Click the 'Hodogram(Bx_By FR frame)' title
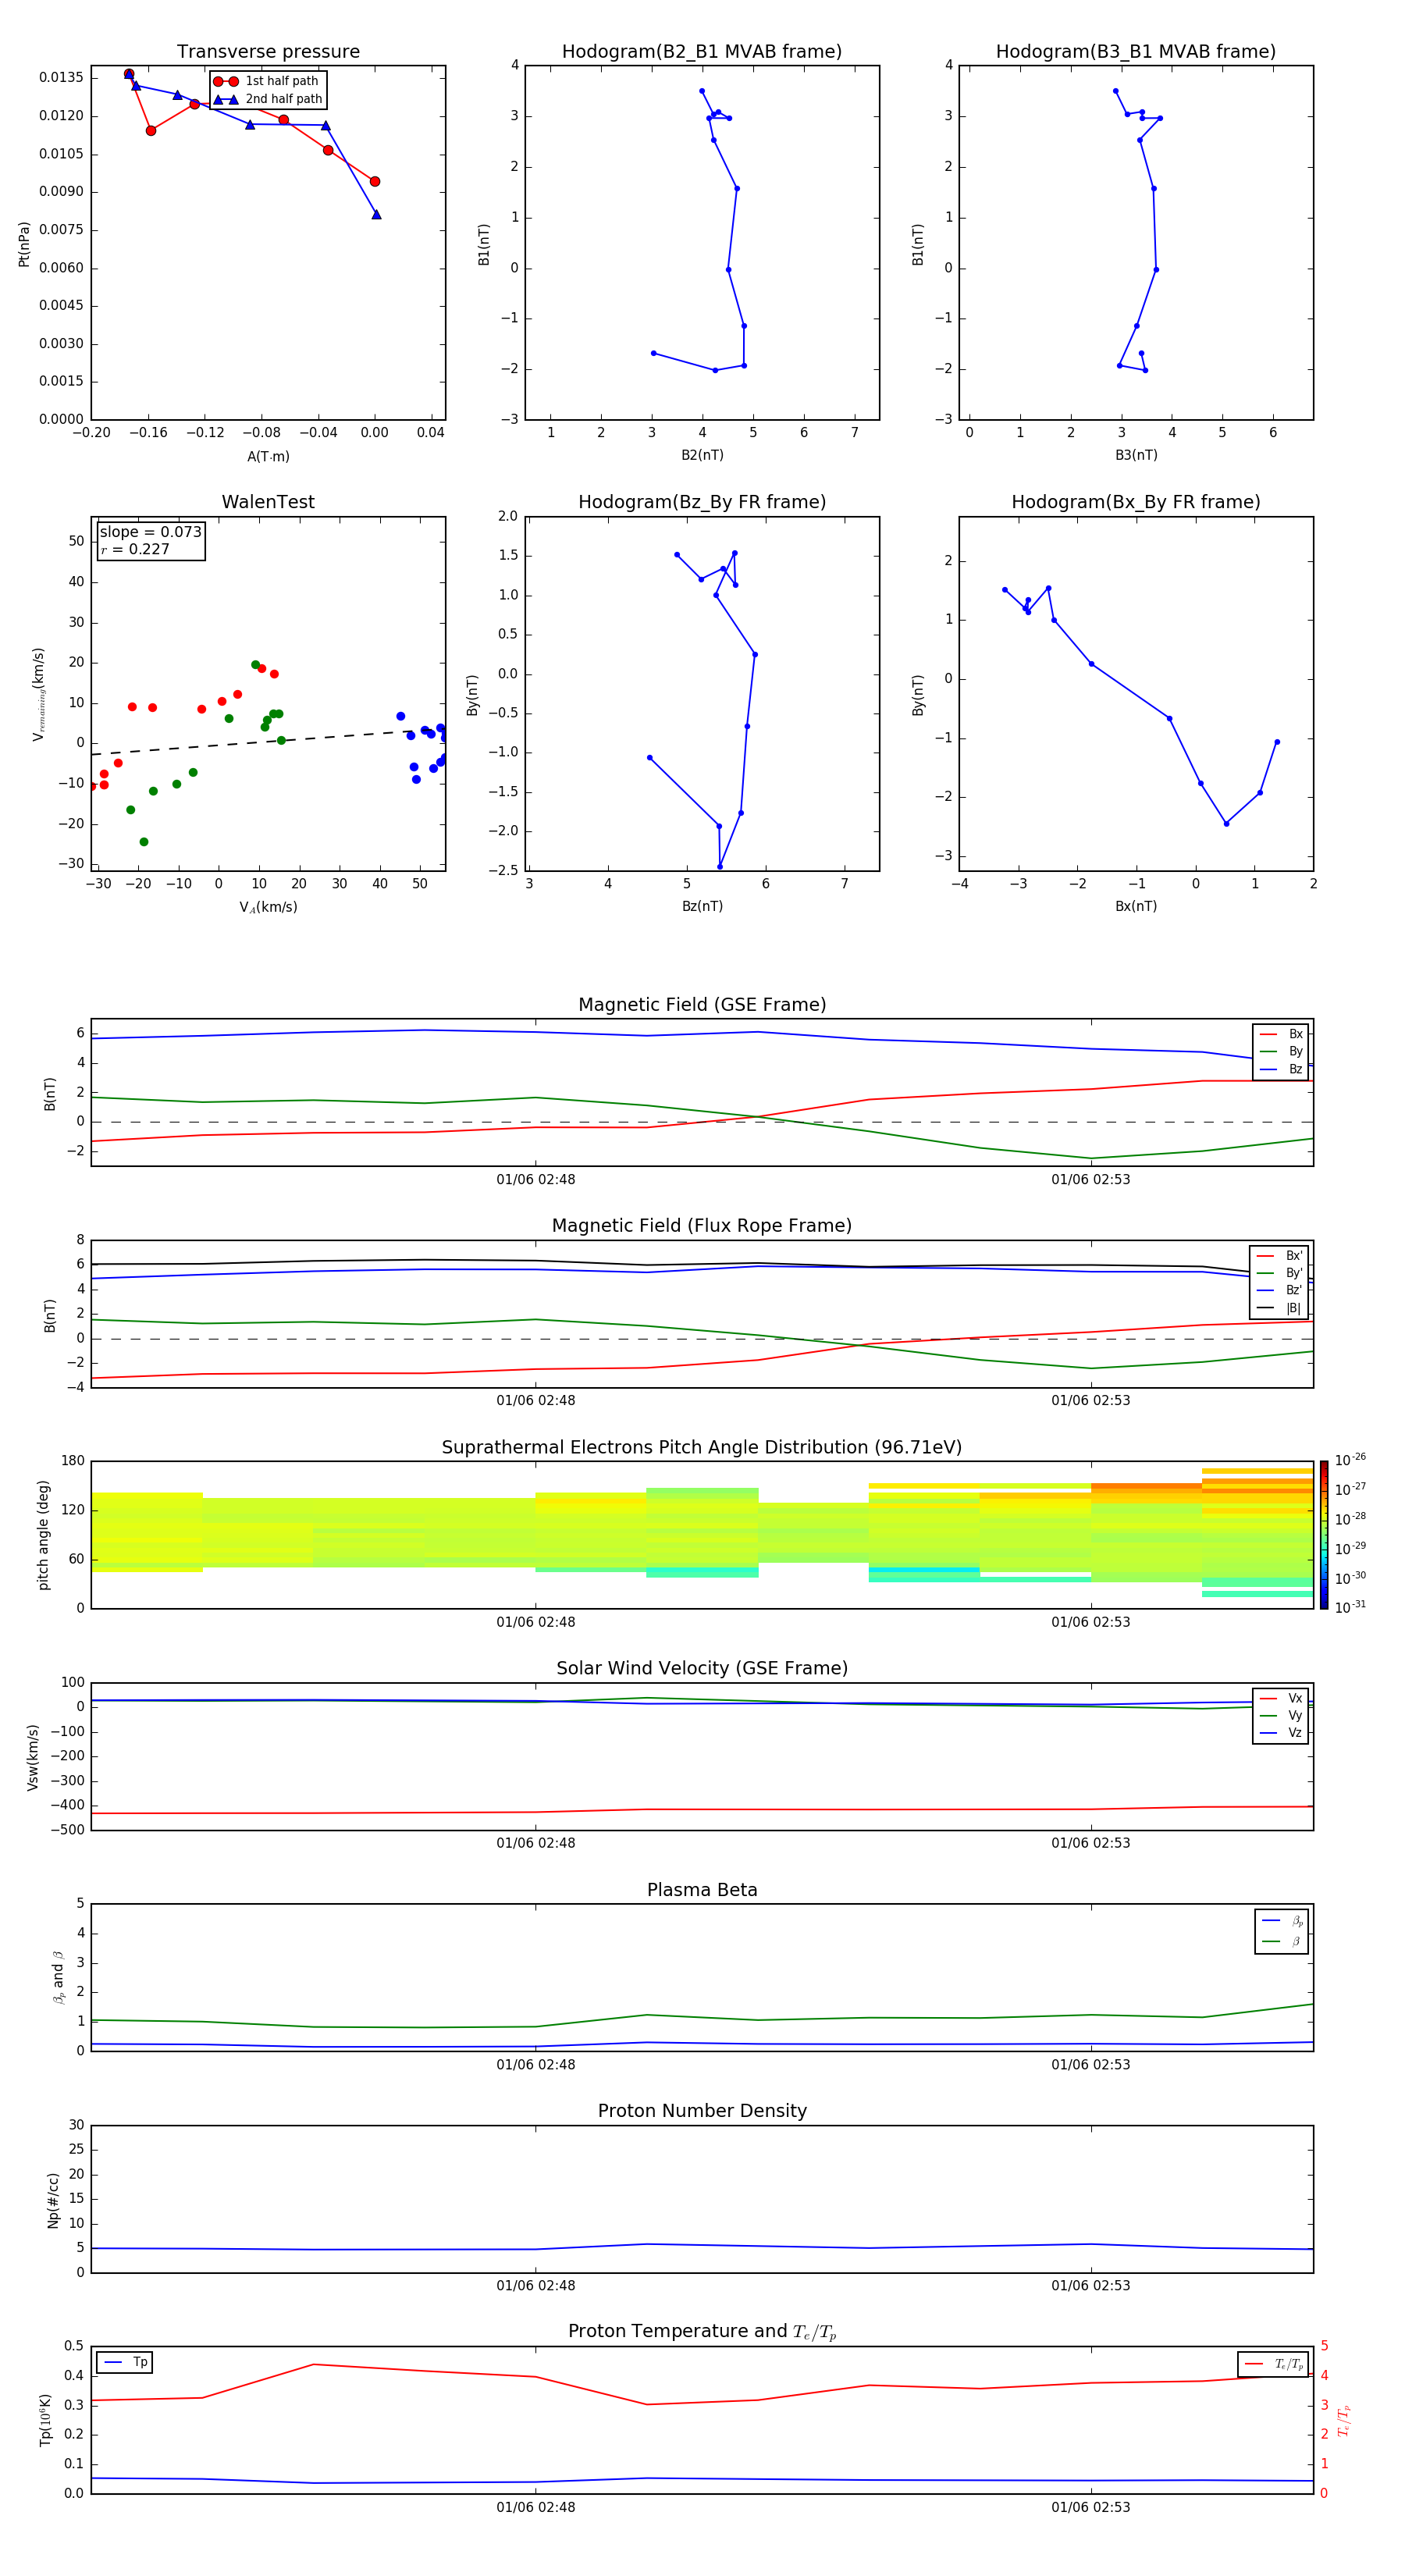 pyautogui.click(x=1136, y=502)
